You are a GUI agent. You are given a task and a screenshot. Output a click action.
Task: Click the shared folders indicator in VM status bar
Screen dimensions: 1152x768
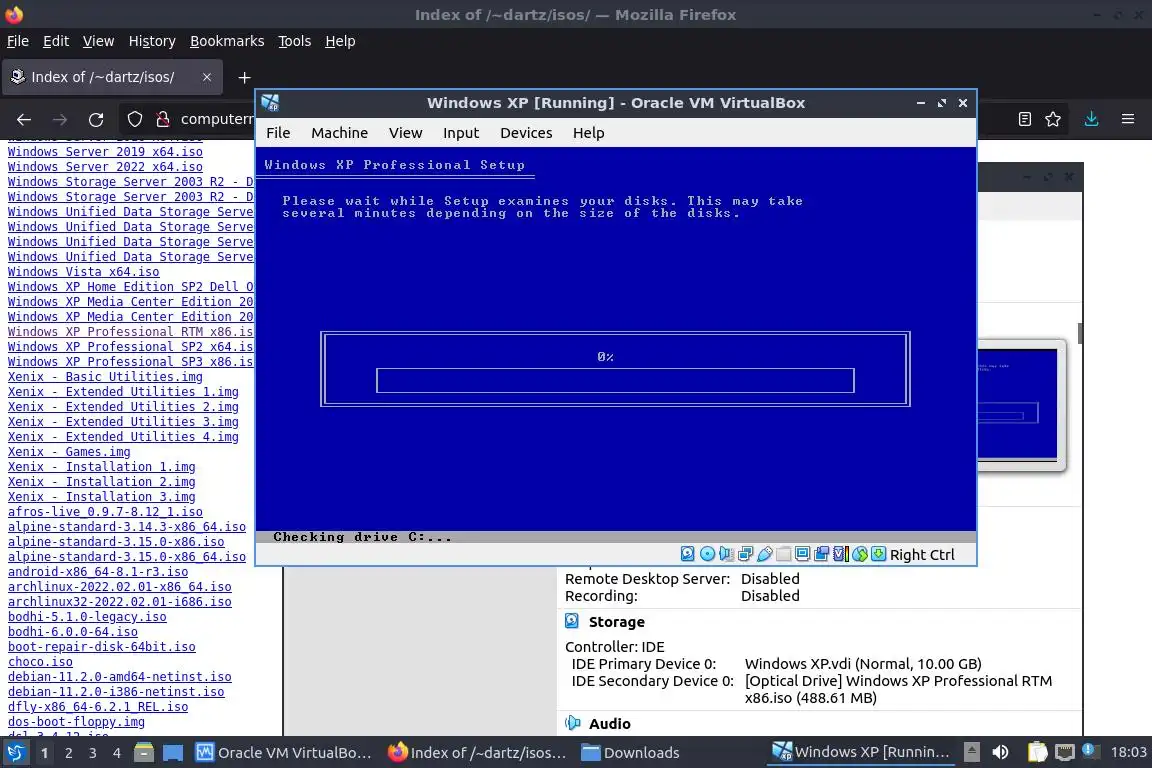click(x=784, y=554)
